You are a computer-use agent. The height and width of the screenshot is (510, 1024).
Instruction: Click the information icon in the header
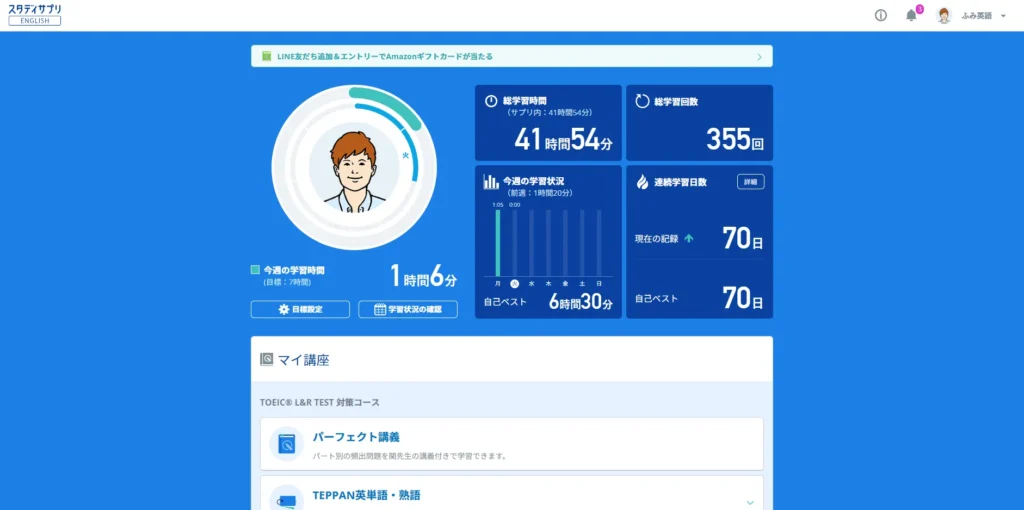[881, 15]
